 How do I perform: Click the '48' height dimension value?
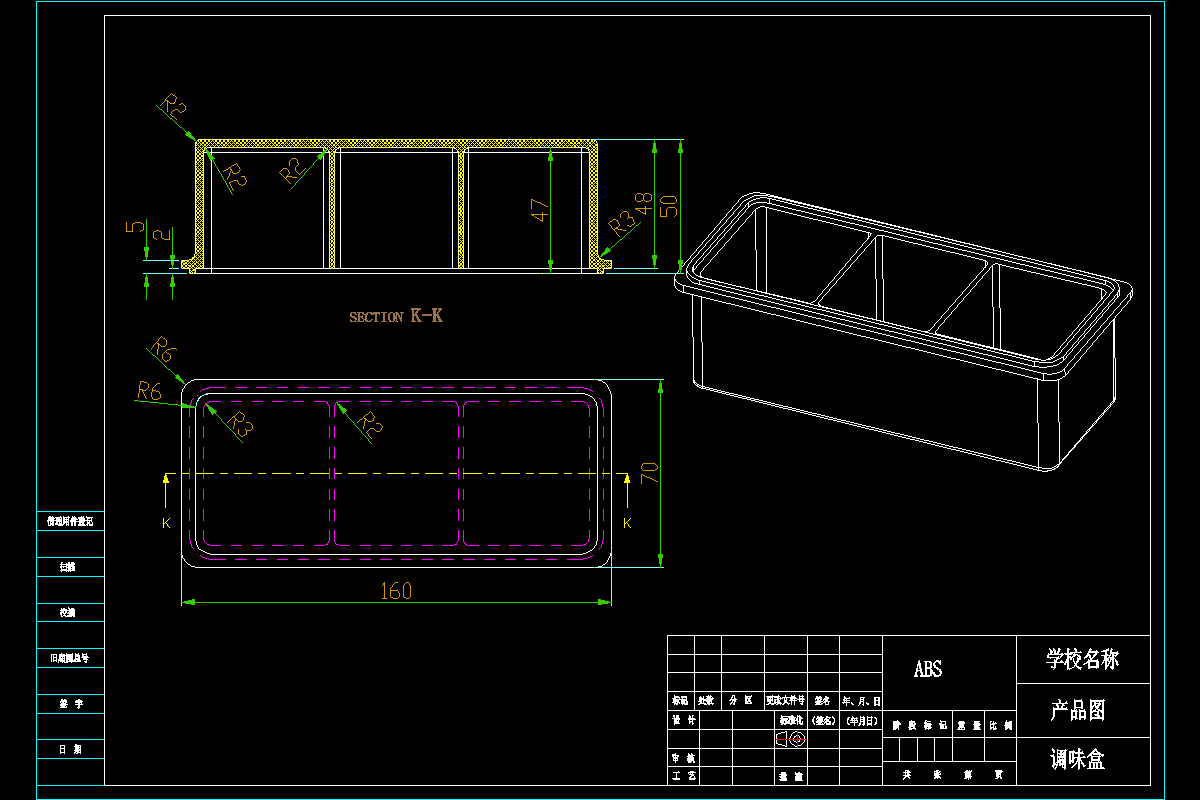click(644, 203)
